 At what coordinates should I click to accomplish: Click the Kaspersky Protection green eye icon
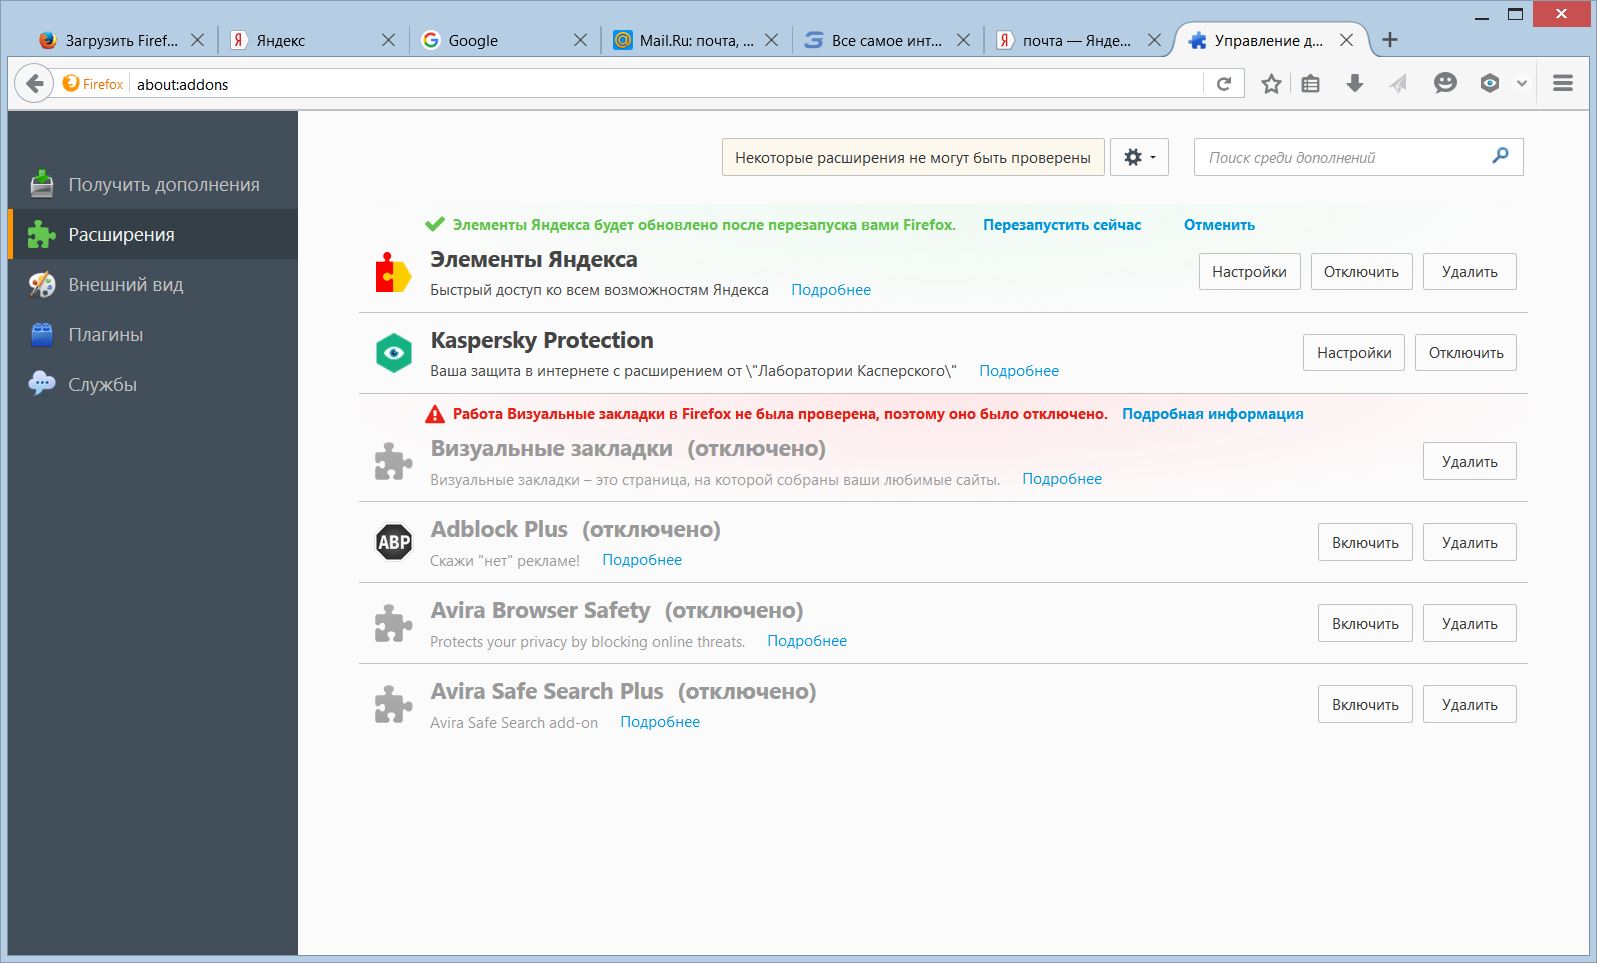point(394,353)
